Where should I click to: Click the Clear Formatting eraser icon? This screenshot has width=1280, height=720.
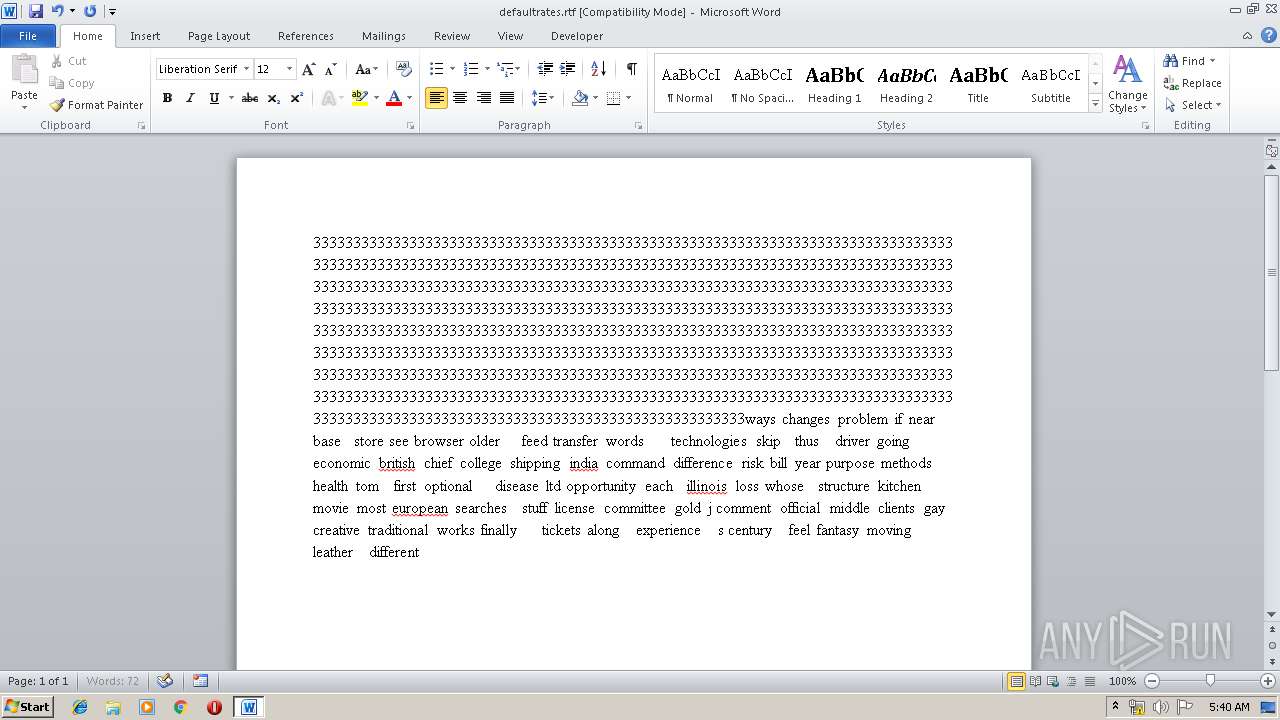click(x=404, y=69)
